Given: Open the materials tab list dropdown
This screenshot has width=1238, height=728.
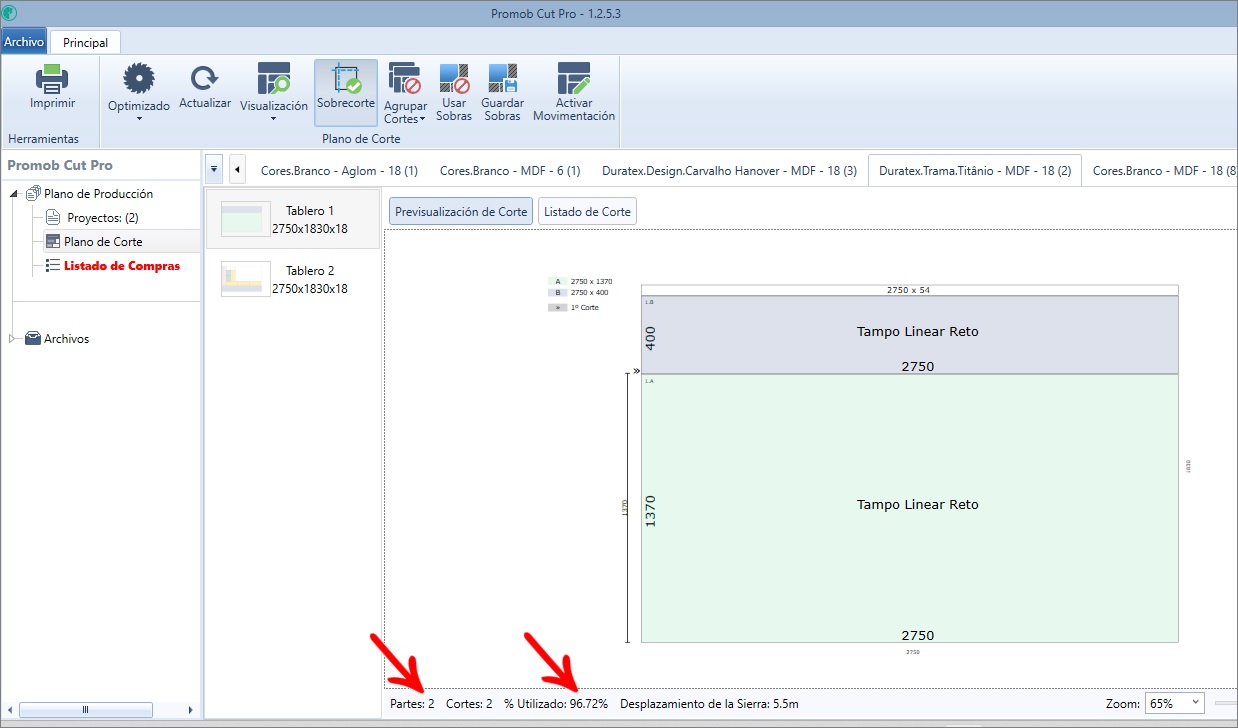Looking at the screenshot, I should (215, 170).
